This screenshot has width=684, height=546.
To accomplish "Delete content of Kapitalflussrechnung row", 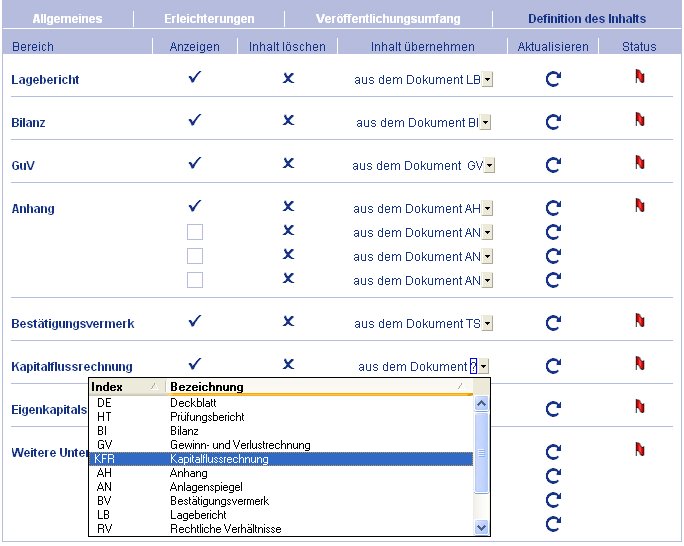I will click(288, 364).
